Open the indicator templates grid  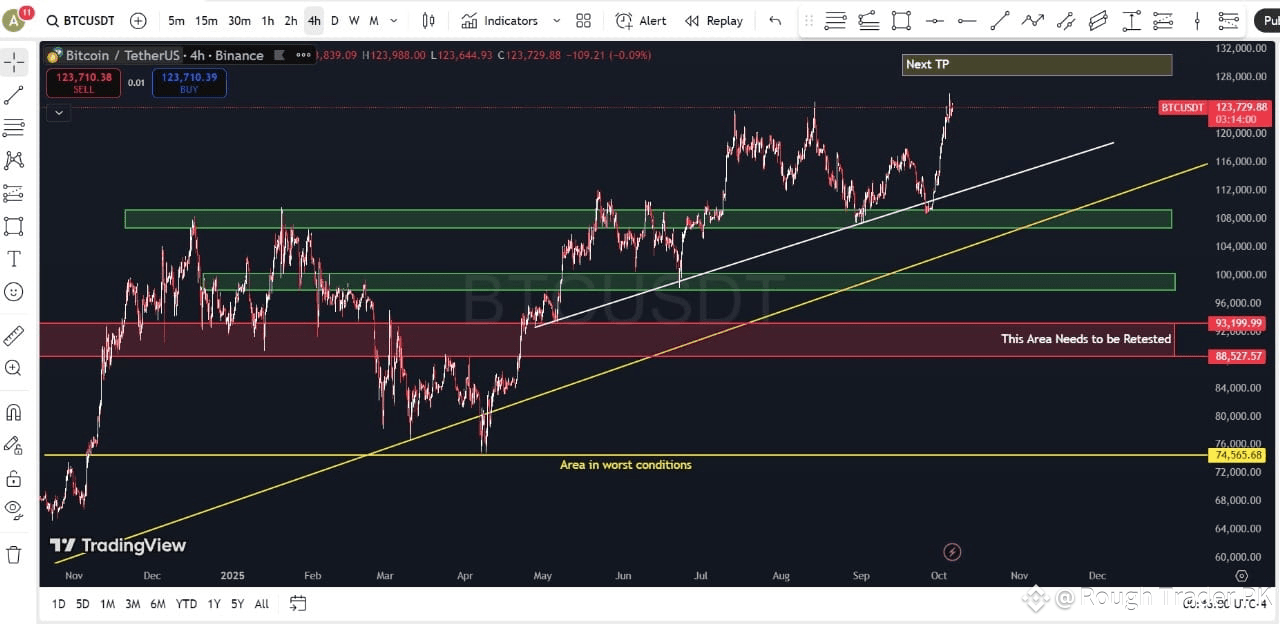tap(583, 21)
